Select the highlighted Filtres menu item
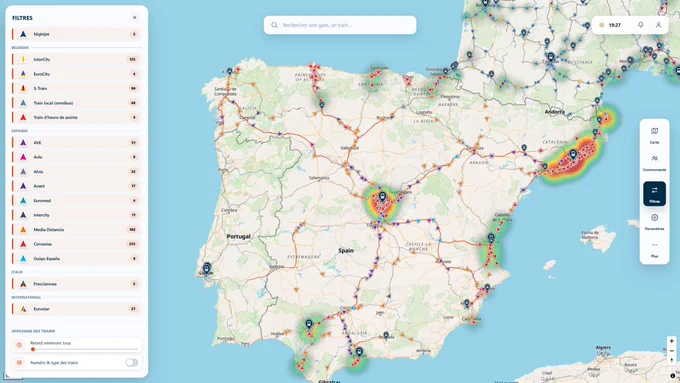 (x=654, y=194)
